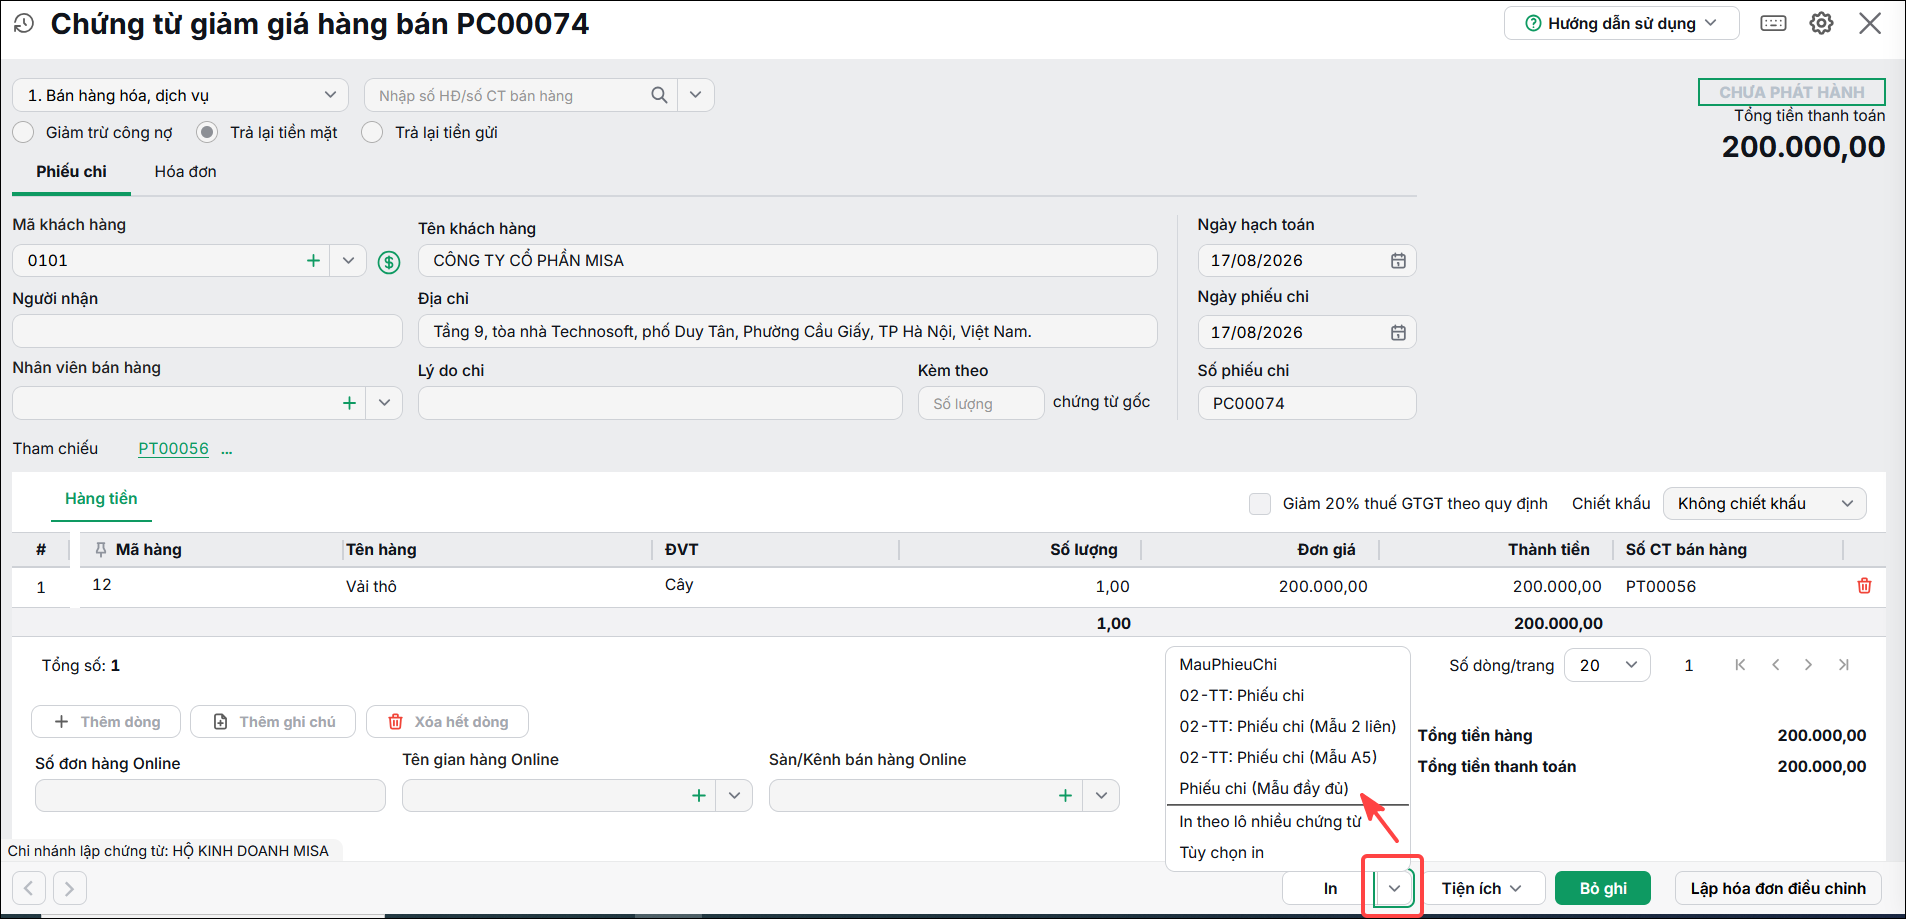Expand the invoice number search dropdown arrow
The width and height of the screenshot is (1906, 919).
(x=696, y=95)
